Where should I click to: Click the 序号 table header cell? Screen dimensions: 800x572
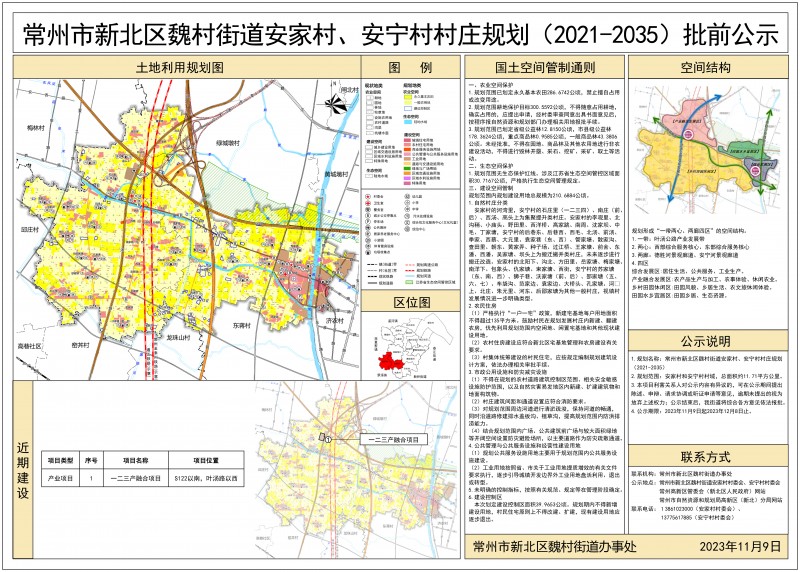point(91,460)
